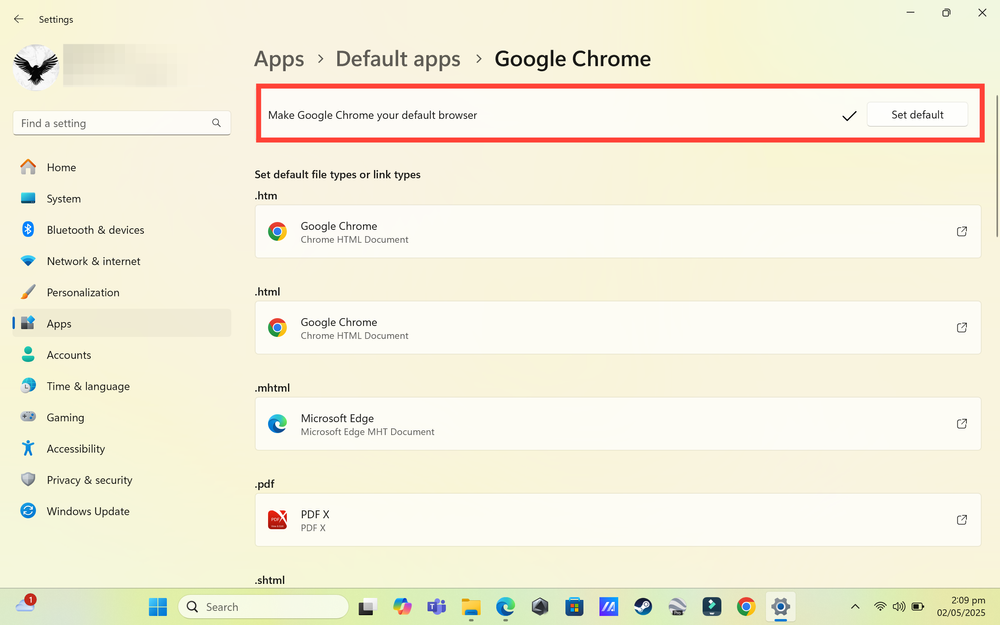Open Network & internet settings
The width and height of the screenshot is (1000, 625).
(x=122, y=261)
